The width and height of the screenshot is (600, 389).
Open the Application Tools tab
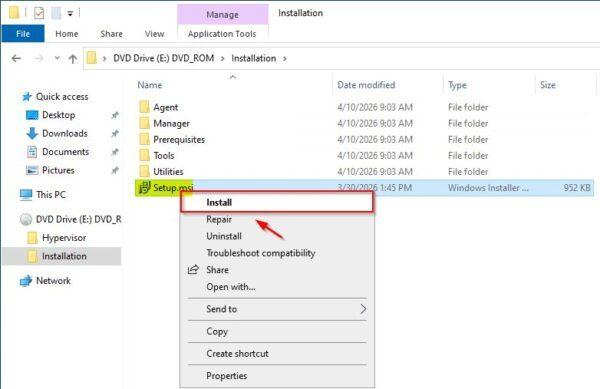pos(222,34)
